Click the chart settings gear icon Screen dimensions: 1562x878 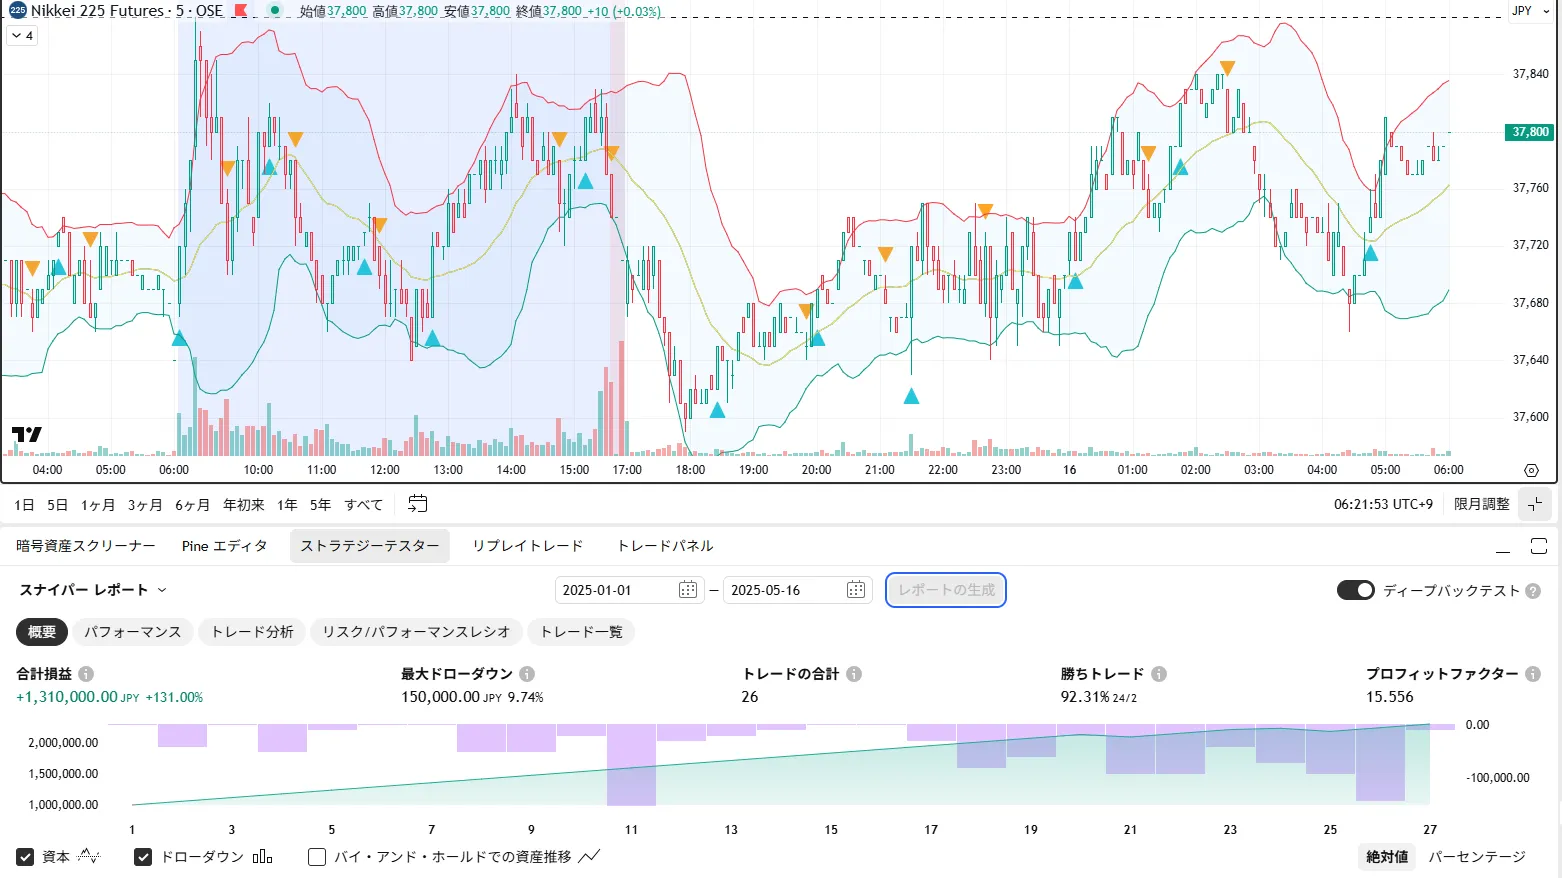(x=1531, y=470)
